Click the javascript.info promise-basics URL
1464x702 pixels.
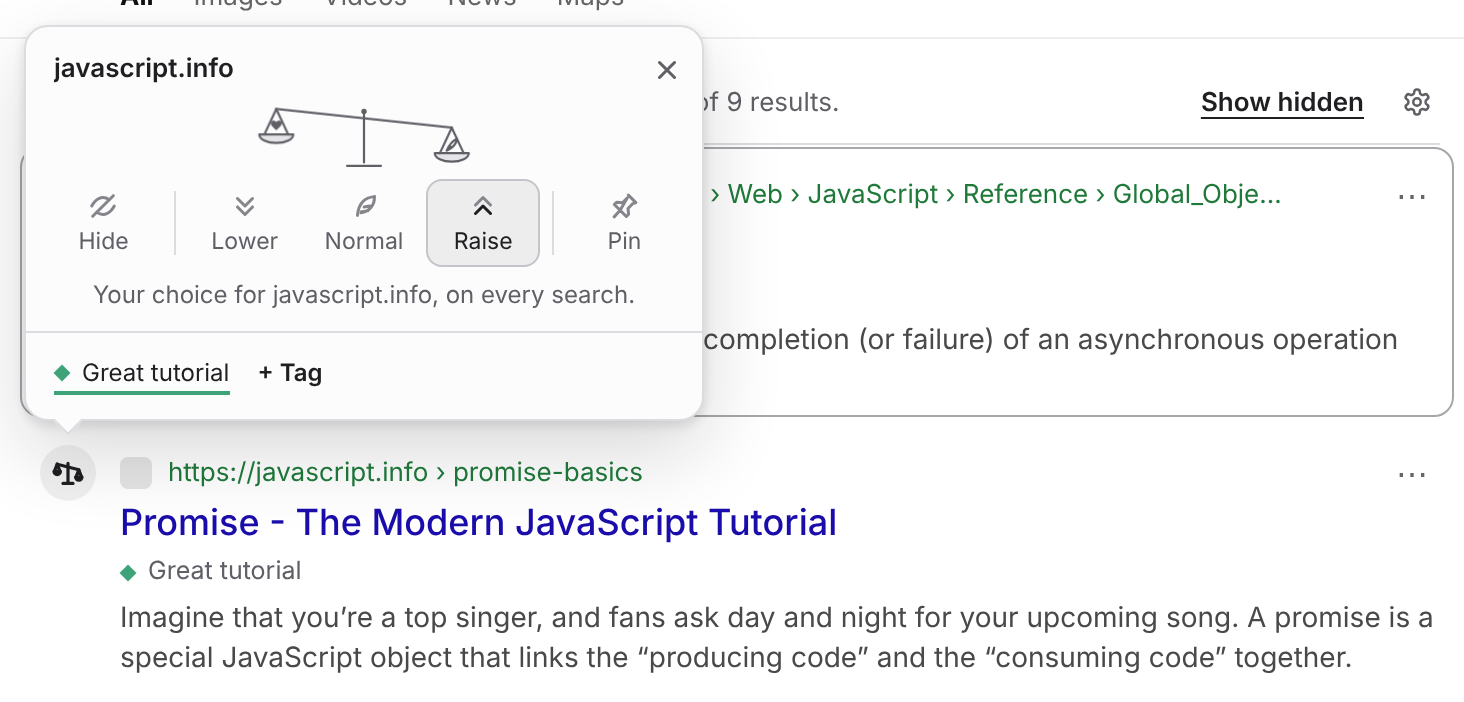(405, 472)
